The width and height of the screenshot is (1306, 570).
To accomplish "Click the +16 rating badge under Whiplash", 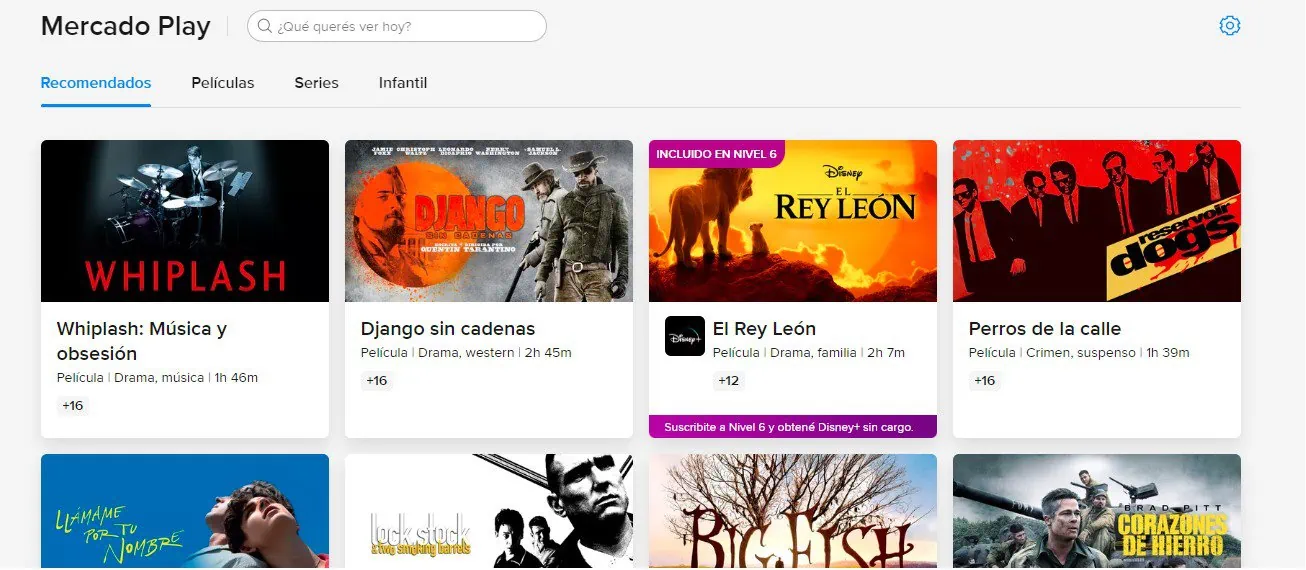I will (x=73, y=406).
